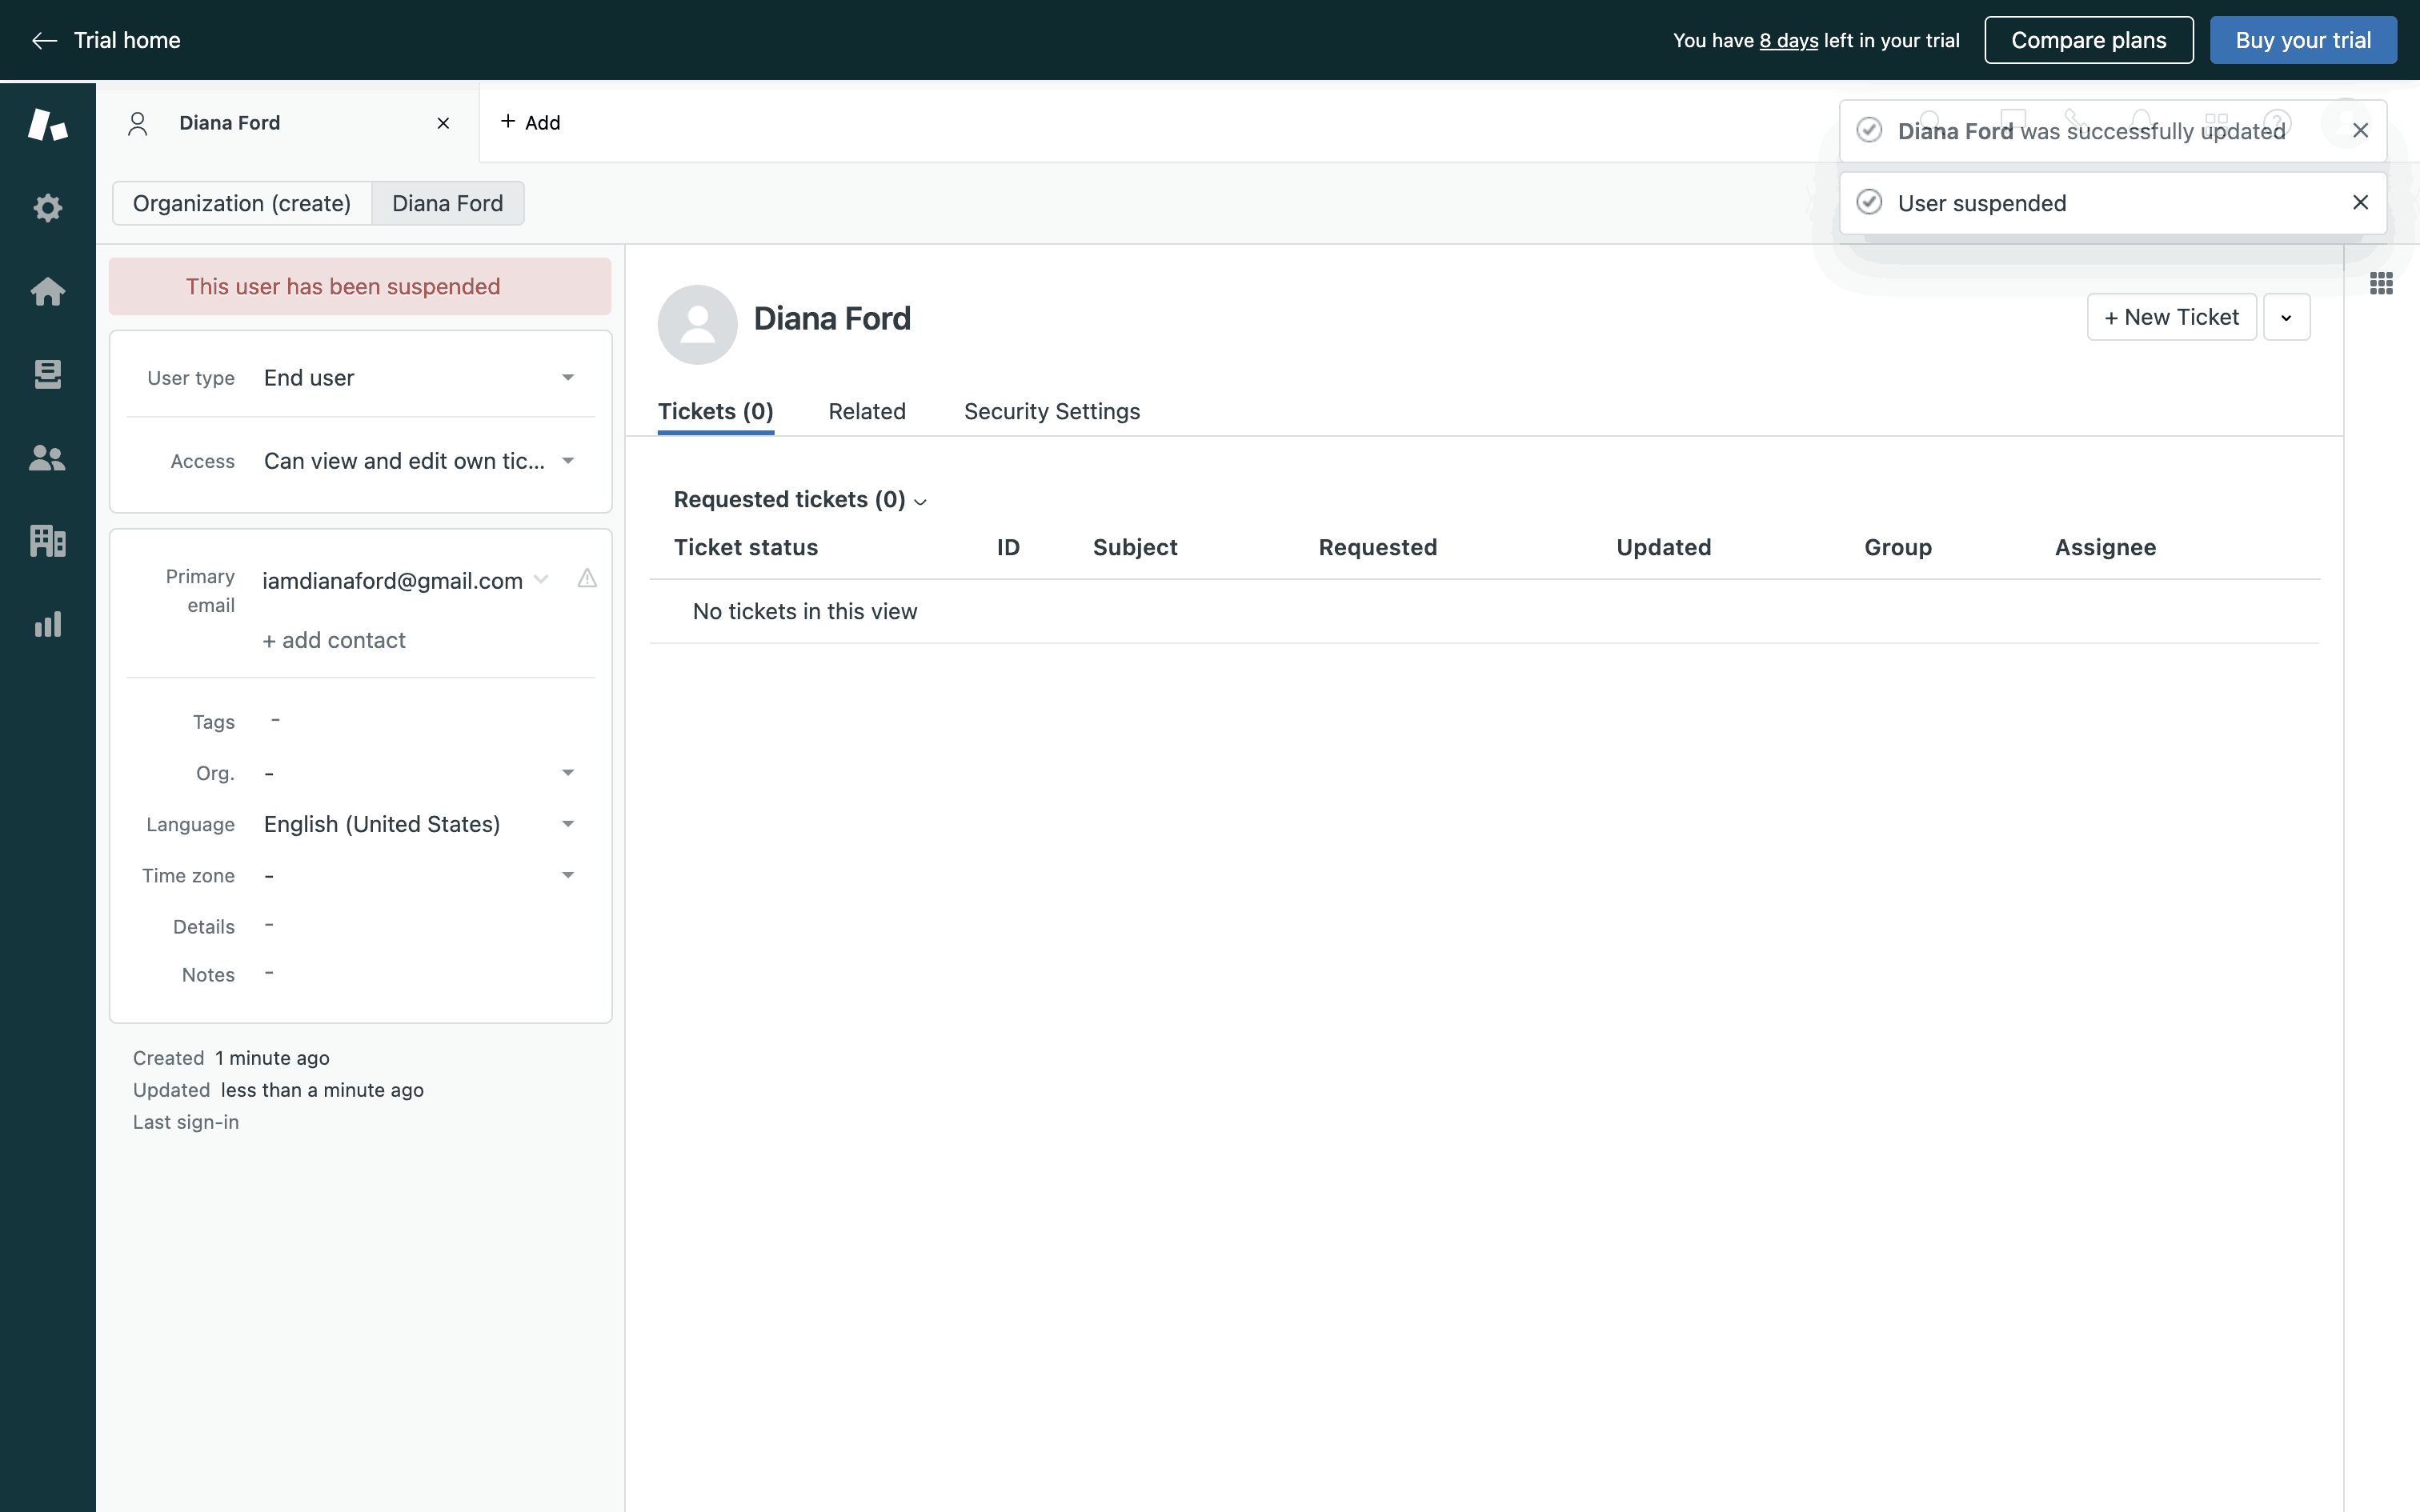Click the Zendesk logo icon in sidebar
Screen dimensions: 2420x1512
point(47,124)
